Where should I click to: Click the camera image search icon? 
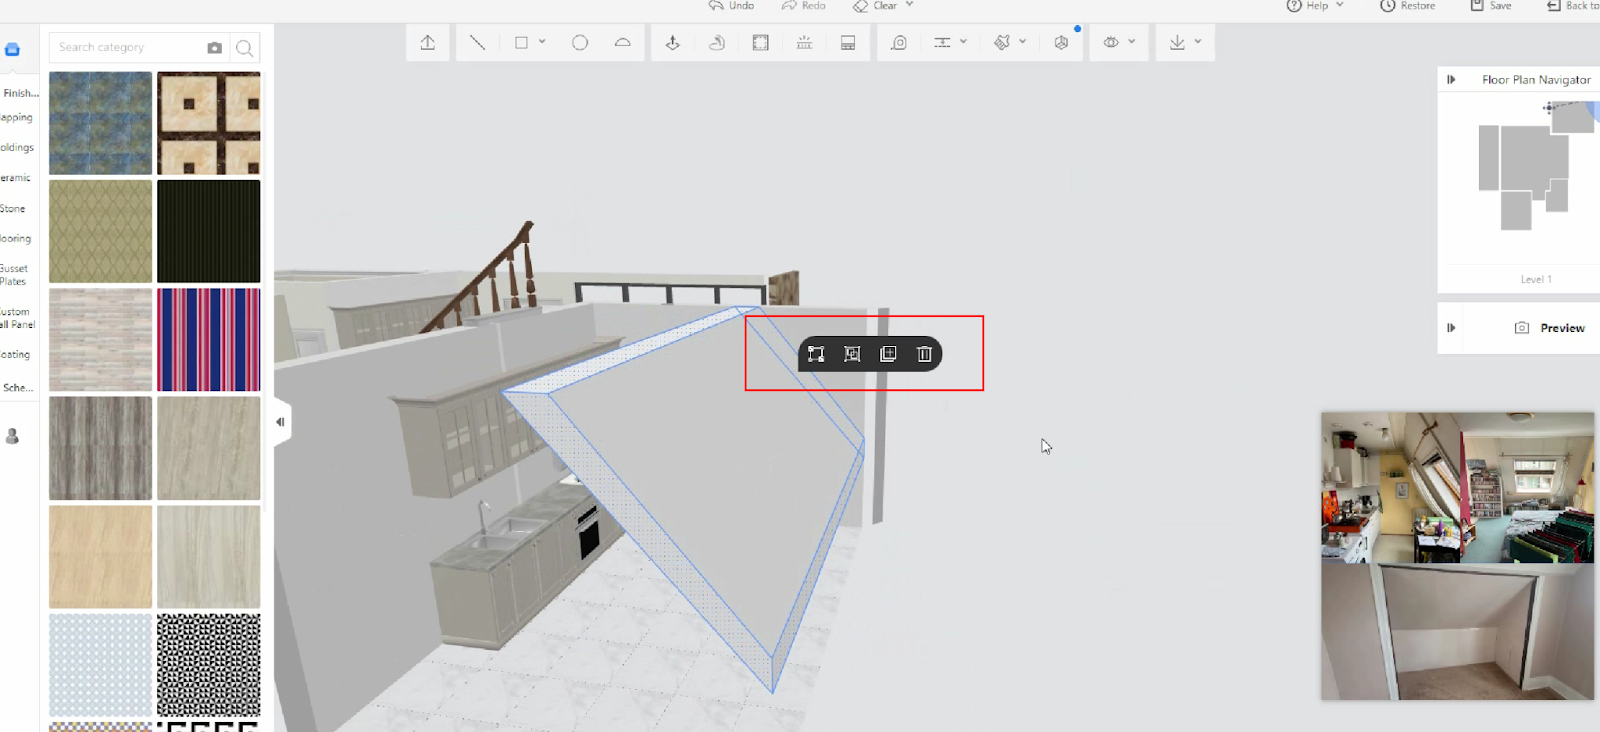[x=215, y=48]
